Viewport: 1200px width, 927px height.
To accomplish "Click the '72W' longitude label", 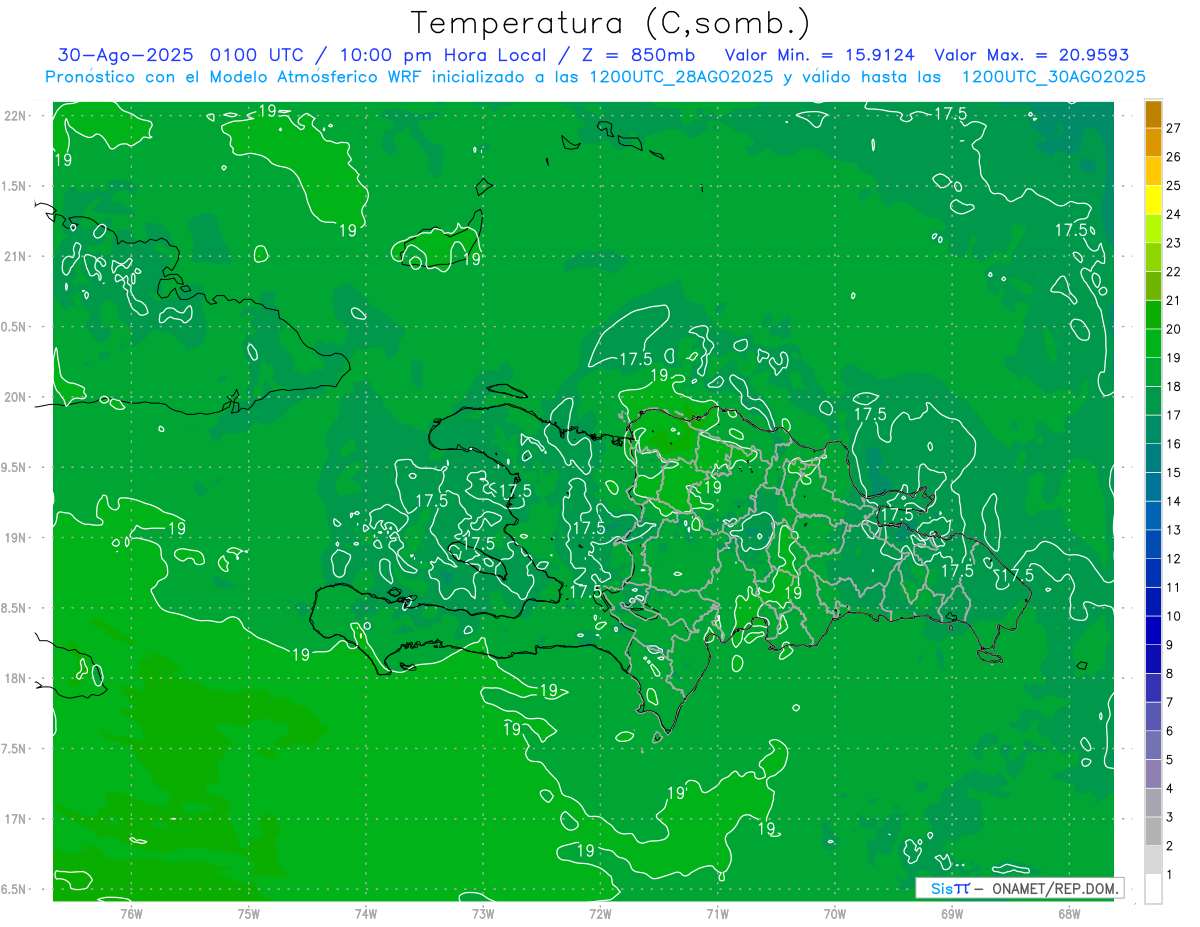I will [600, 913].
